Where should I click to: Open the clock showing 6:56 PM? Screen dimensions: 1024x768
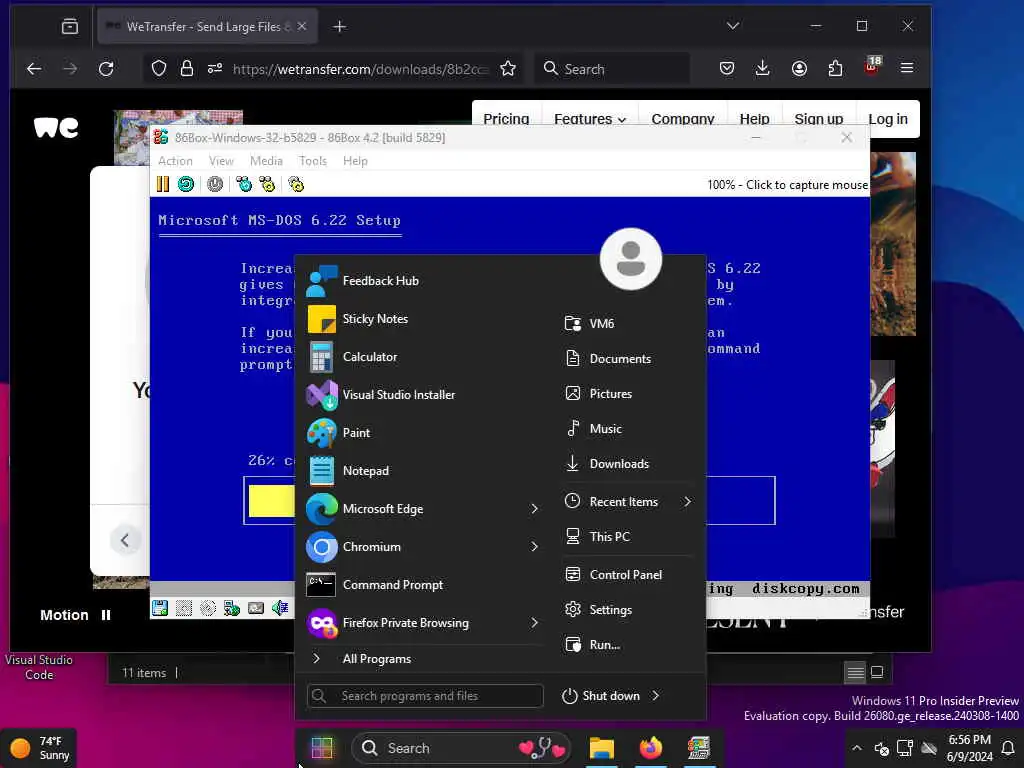click(969, 748)
